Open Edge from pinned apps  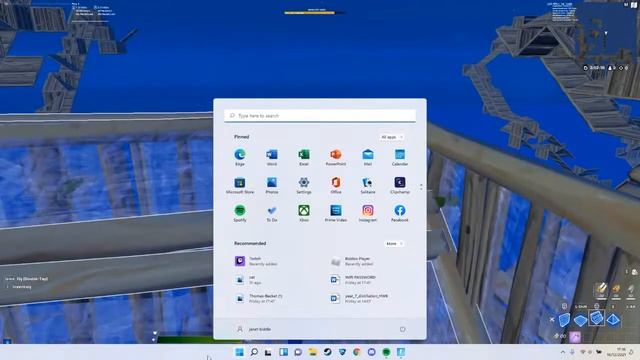coord(240,157)
